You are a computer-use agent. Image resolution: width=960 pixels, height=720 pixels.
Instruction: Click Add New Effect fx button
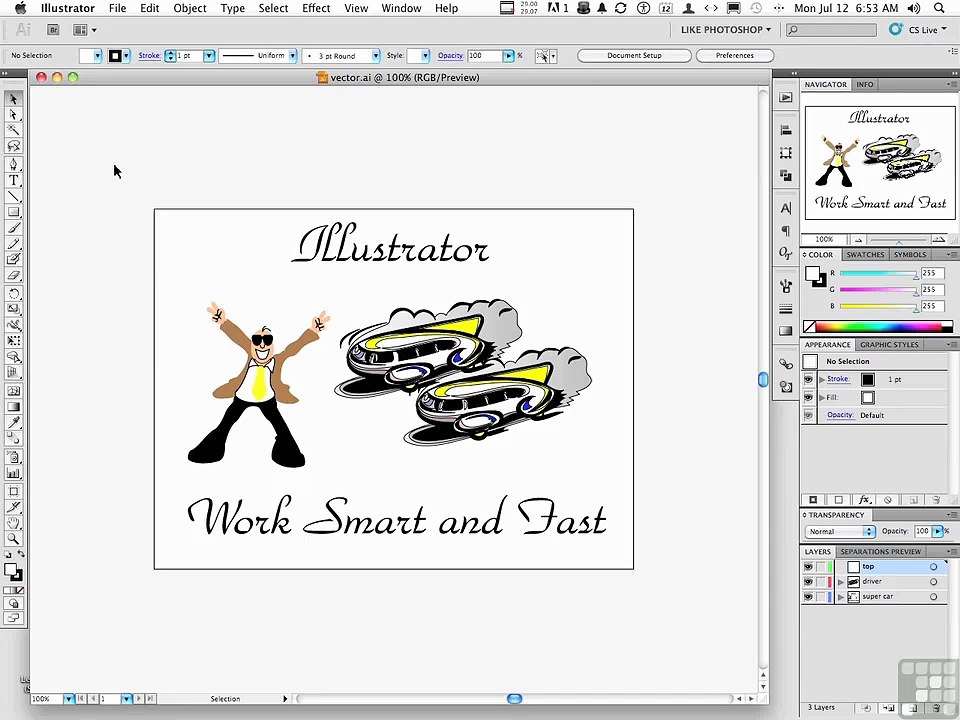pos(864,500)
